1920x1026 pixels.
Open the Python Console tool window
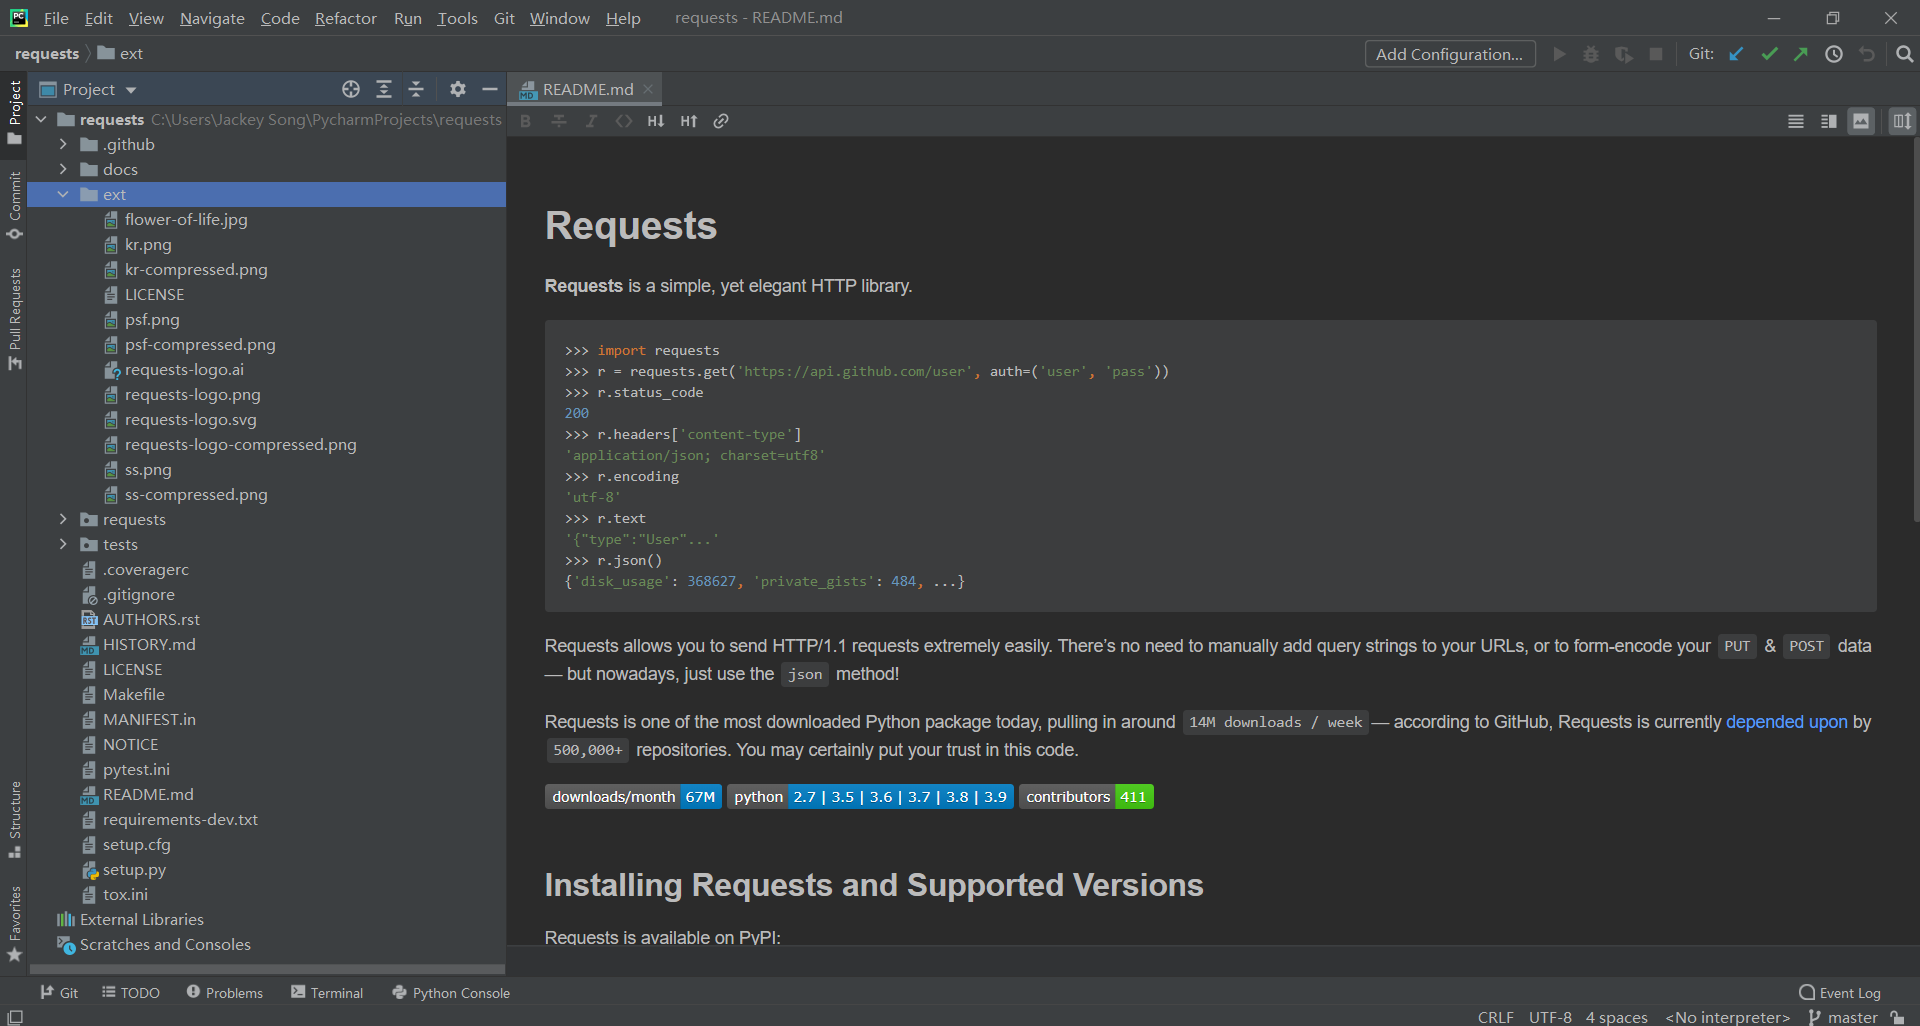pyautogui.click(x=451, y=992)
